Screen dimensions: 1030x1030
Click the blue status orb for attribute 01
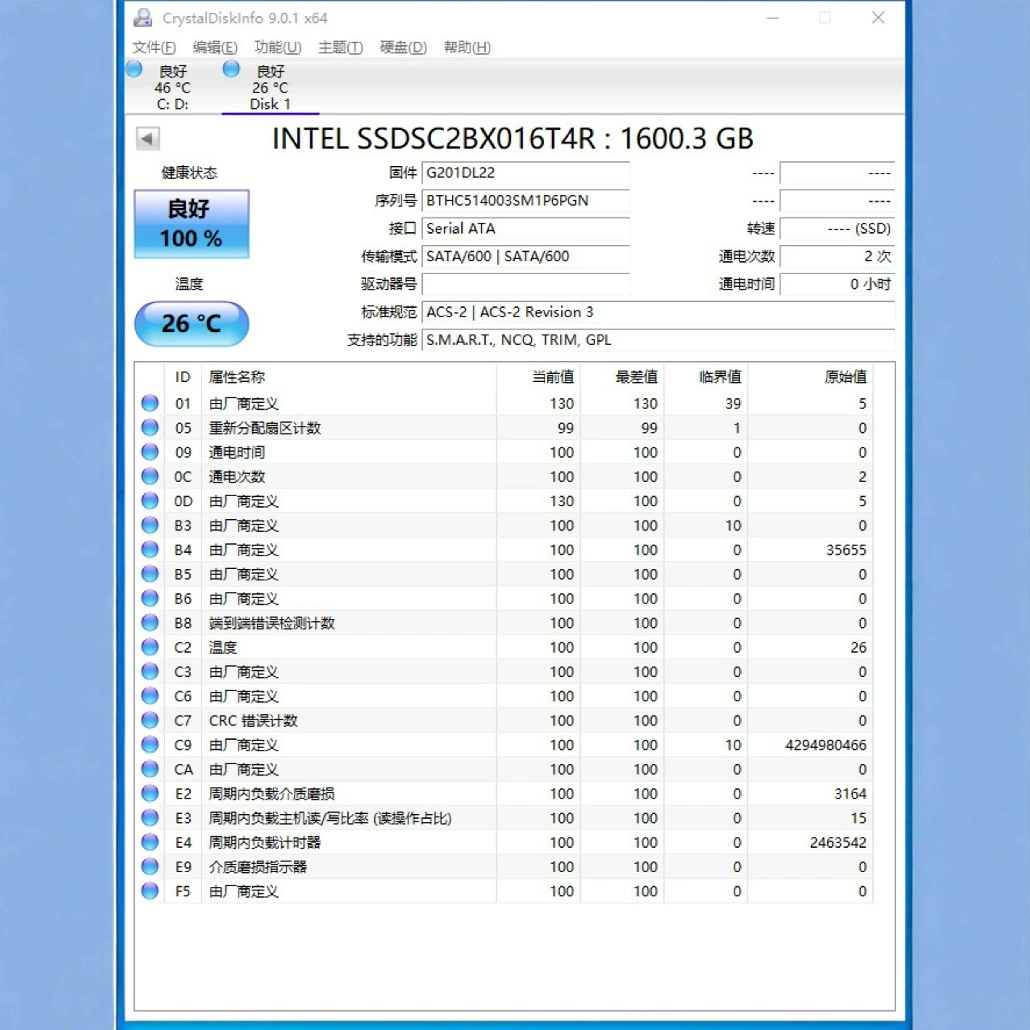(150, 403)
